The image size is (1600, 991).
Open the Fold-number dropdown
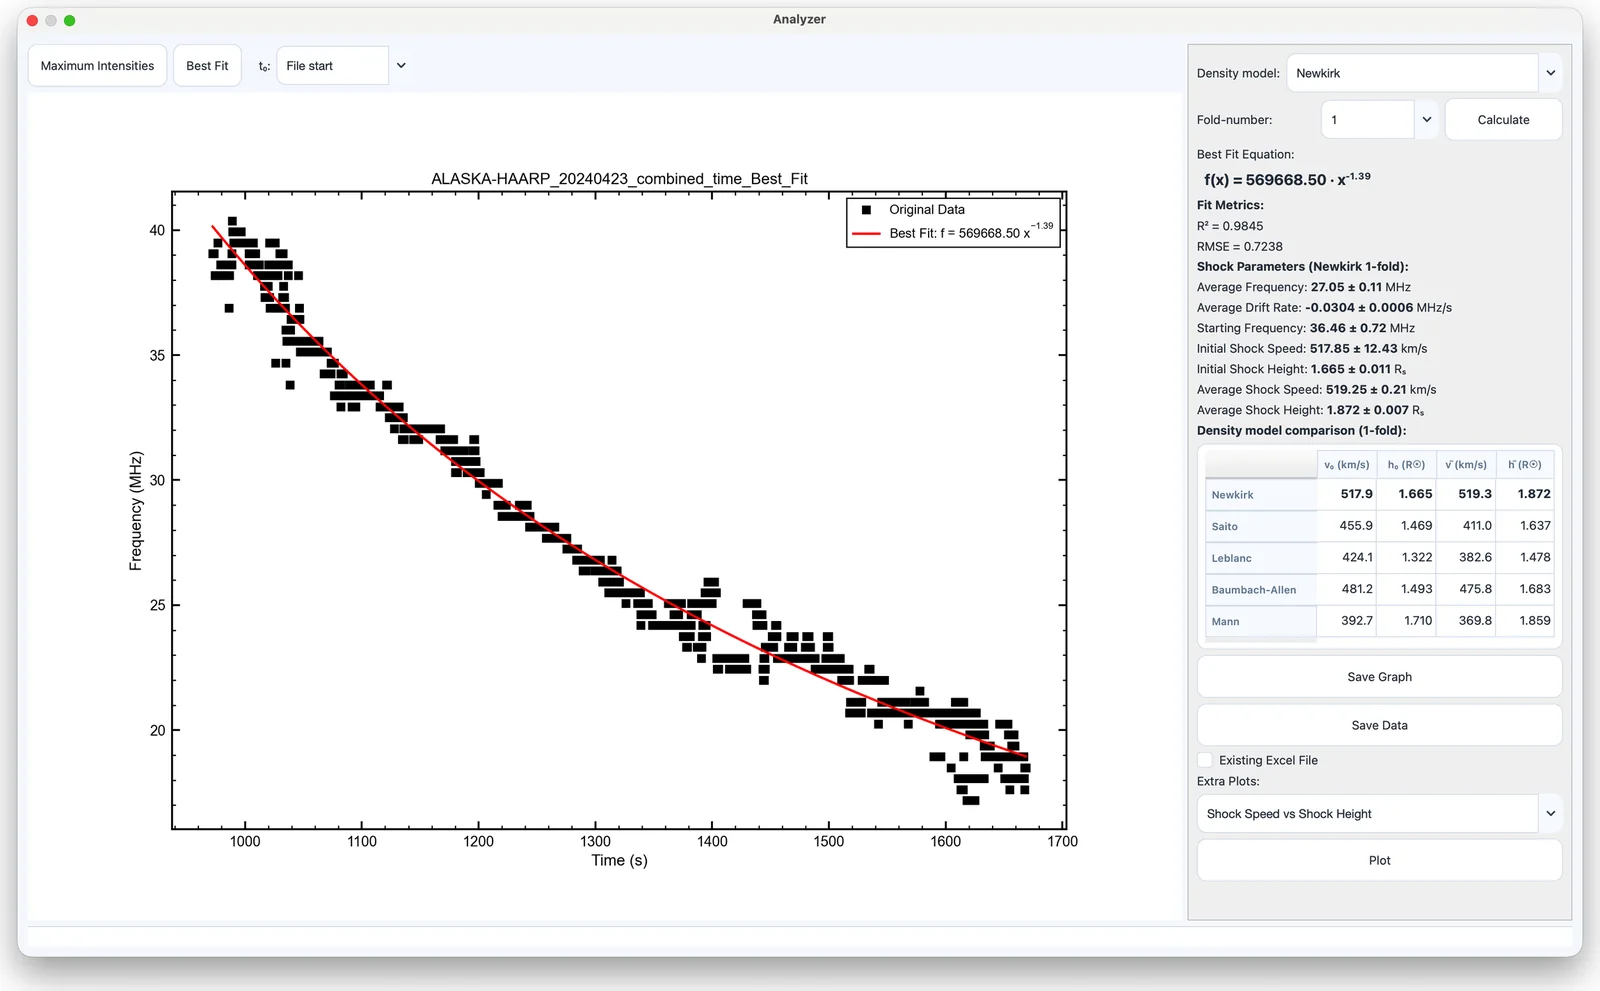click(x=1380, y=120)
